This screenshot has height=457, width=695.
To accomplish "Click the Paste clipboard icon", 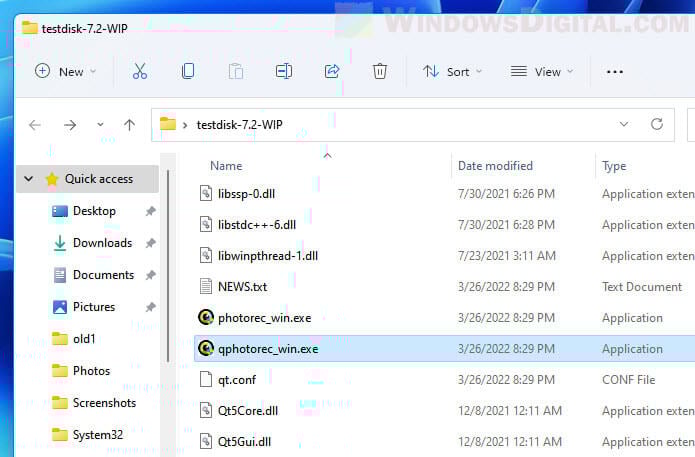I will coord(236,71).
